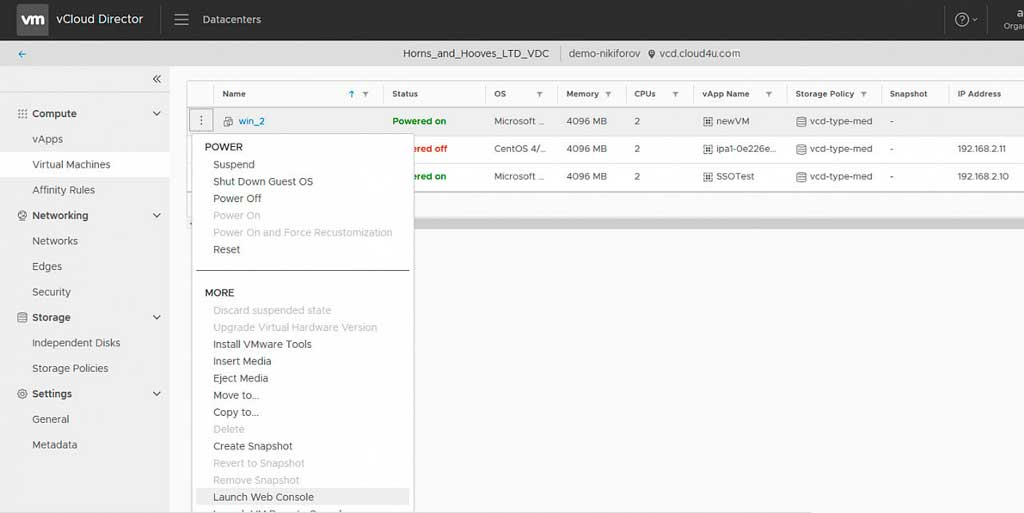
Task: Click the VMware vm logo
Action: [32, 20]
